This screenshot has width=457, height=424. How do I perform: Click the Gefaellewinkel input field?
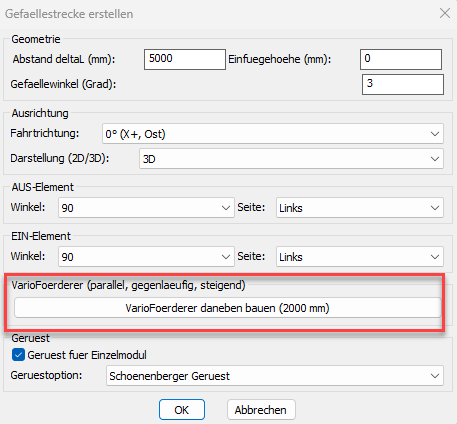coord(403,84)
